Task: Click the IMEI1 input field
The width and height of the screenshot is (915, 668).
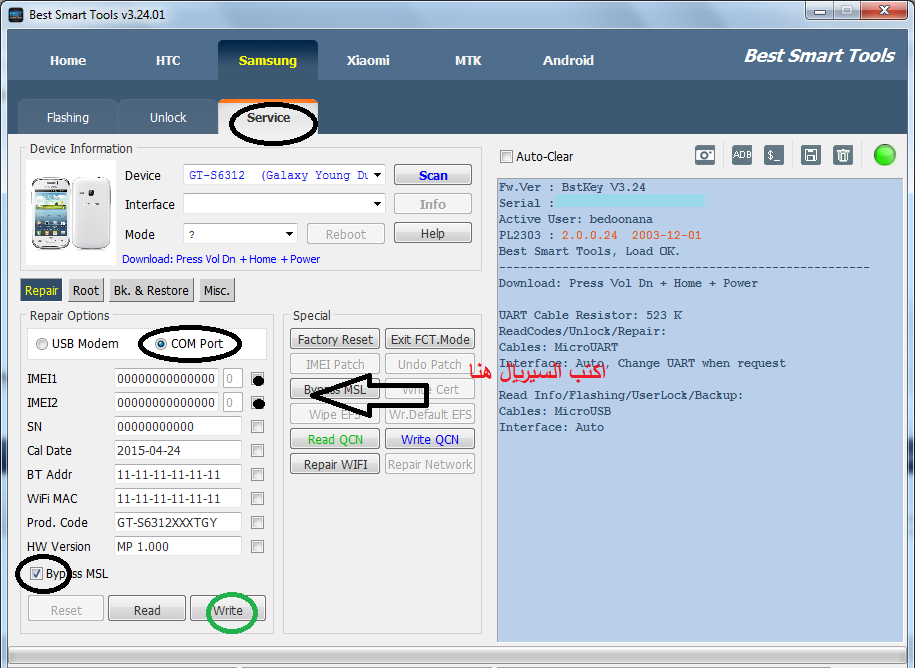Action: coord(166,379)
